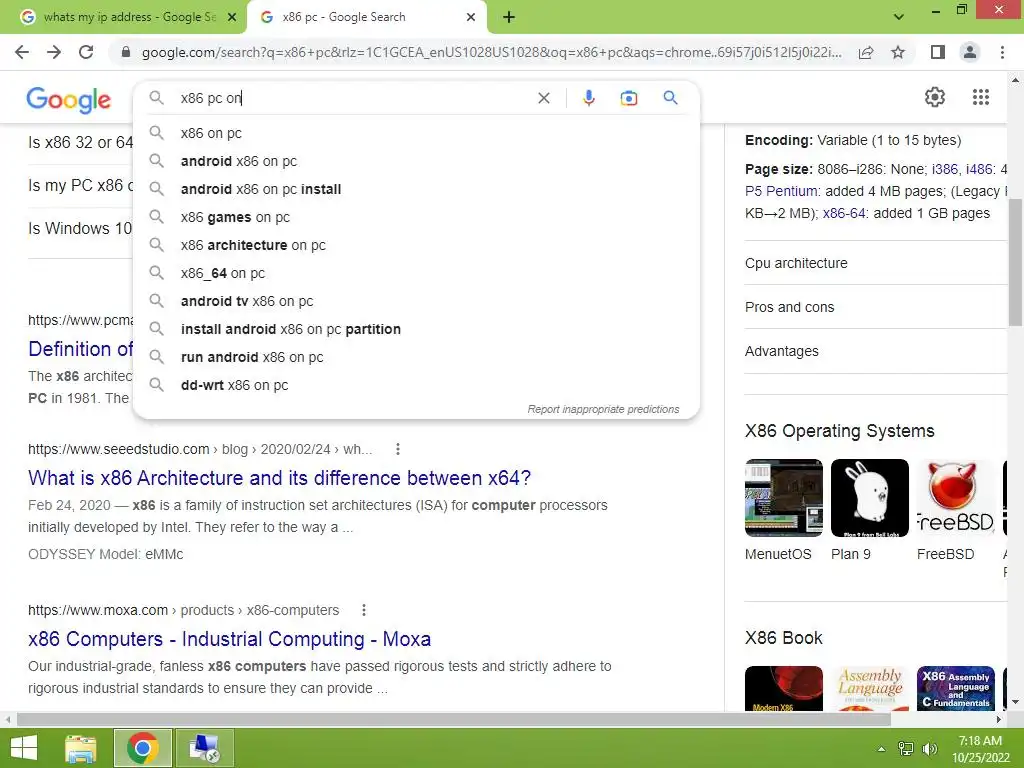This screenshot has height=768, width=1024.
Task: Open 'Assembly Language' book cover
Action: click(870, 688)
